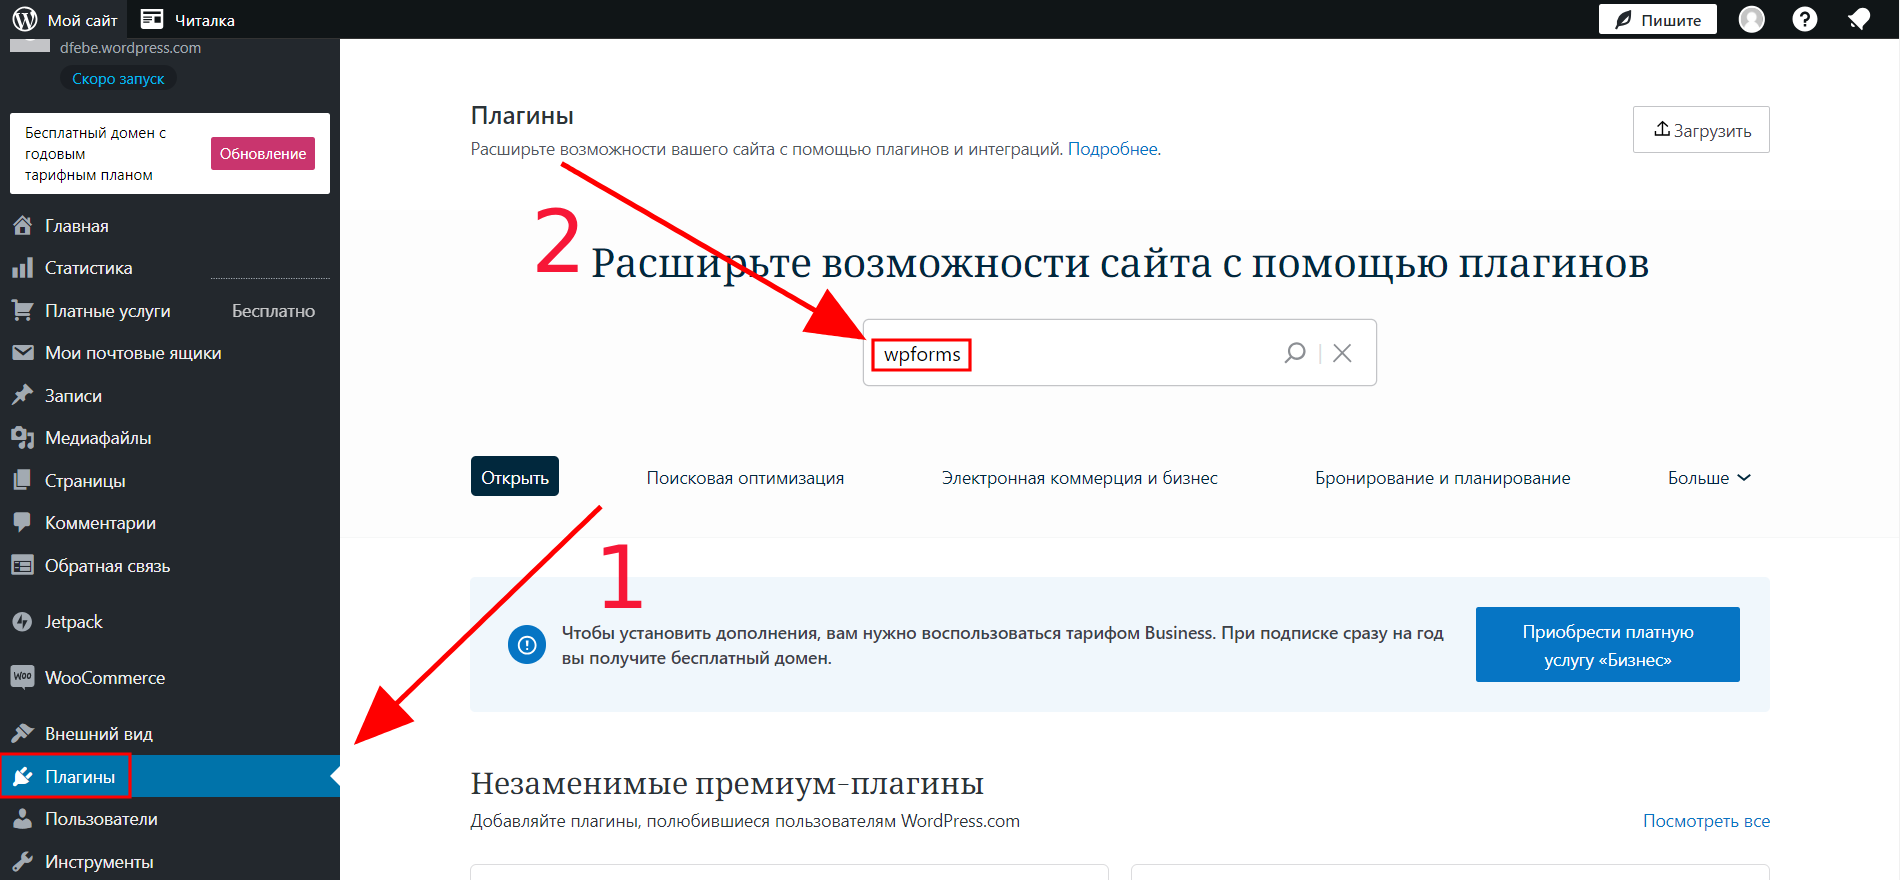Click the Инструменты wrench icon
The width and height of the screenshot is (1900, 880).
(x=22, y=862)
